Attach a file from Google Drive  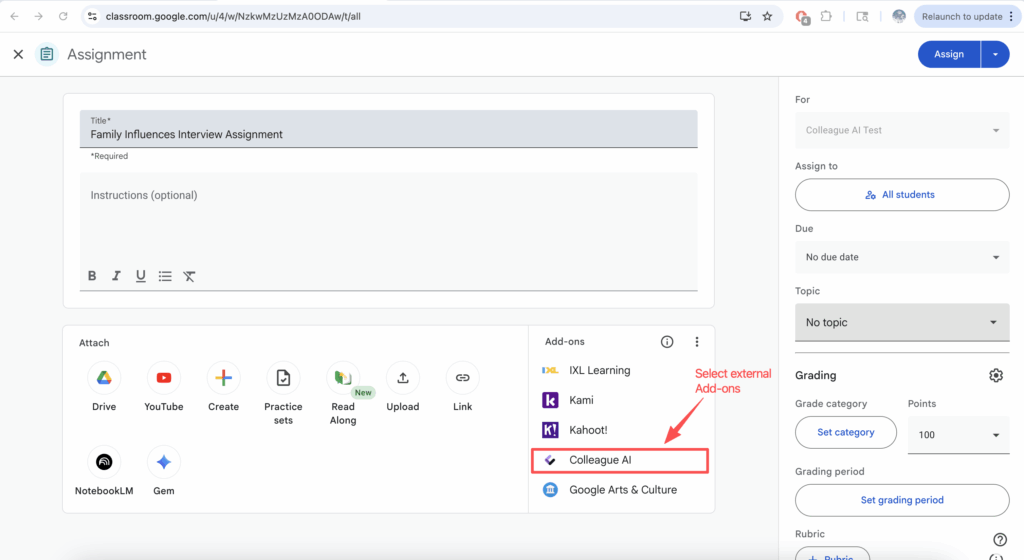coord(103,378)
